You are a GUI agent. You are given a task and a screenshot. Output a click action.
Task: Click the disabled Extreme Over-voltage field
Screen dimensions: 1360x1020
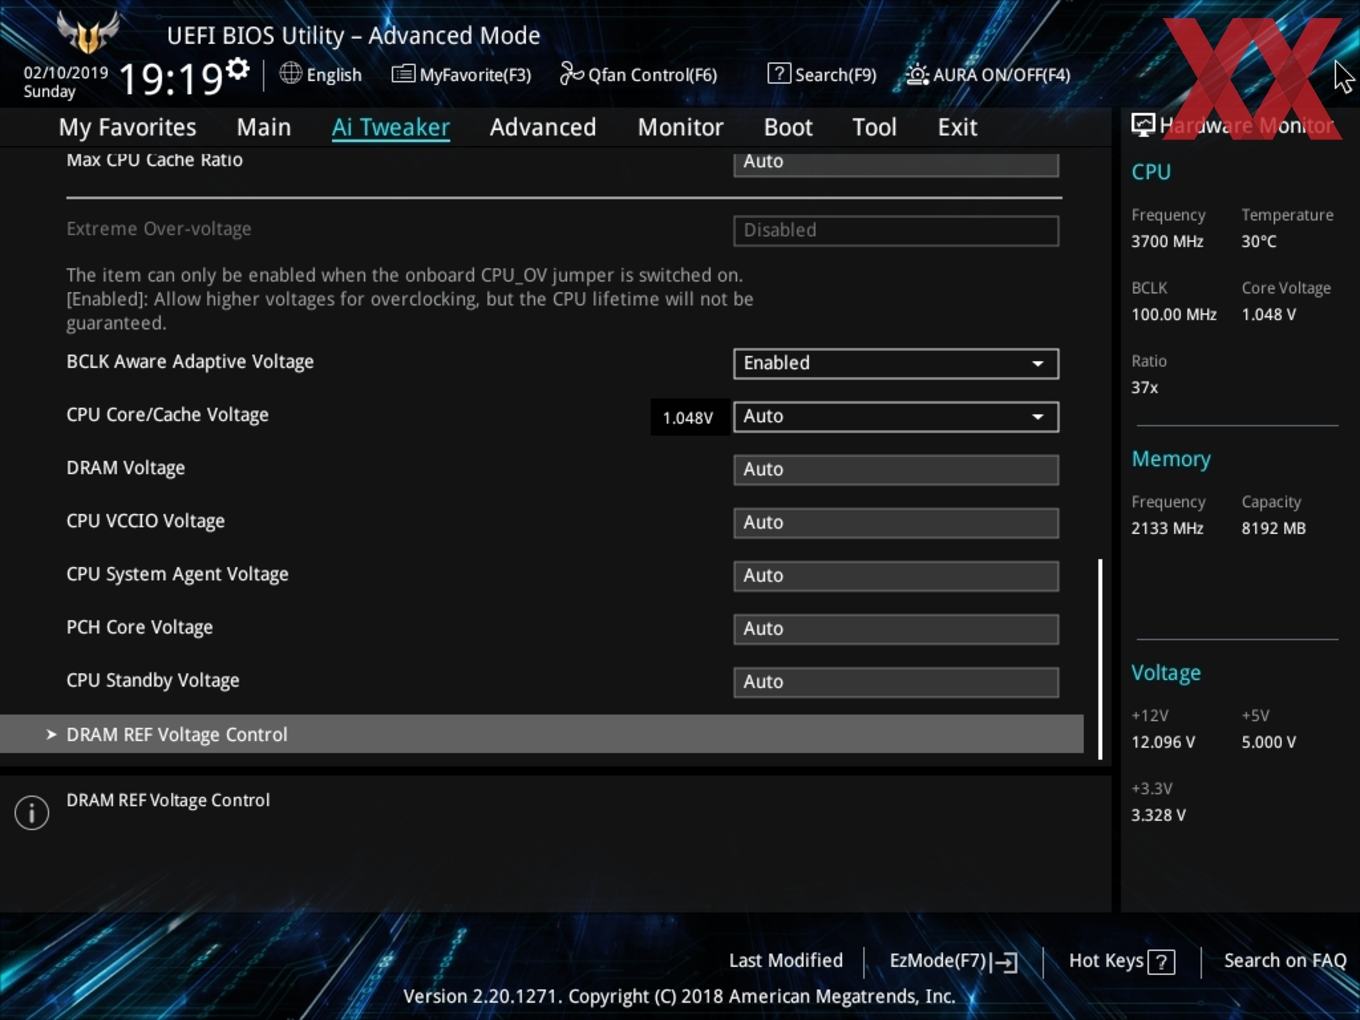pos(896,230)
